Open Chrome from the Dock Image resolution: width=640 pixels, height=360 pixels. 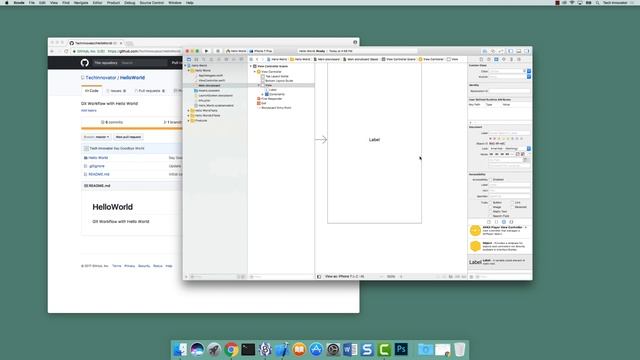tap(231, 349)
